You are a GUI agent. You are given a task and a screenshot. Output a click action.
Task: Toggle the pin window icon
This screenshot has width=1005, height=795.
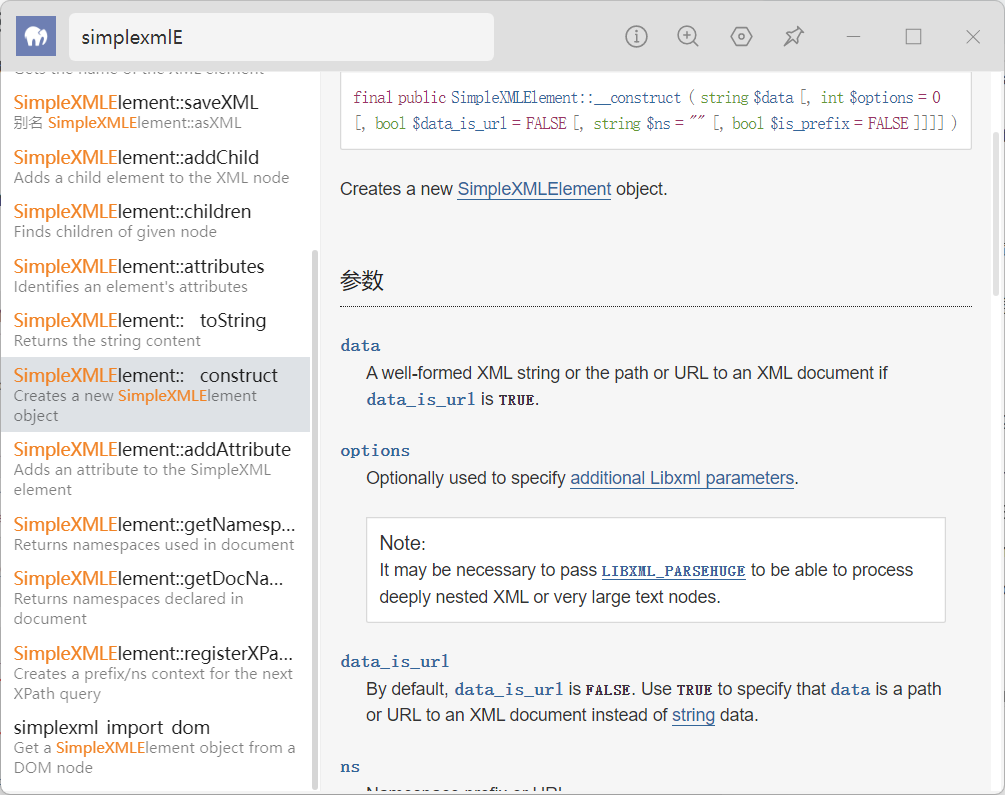793,37
